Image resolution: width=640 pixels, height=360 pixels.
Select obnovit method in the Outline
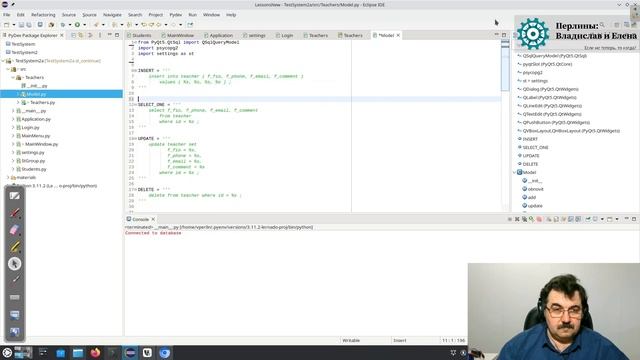536,189
